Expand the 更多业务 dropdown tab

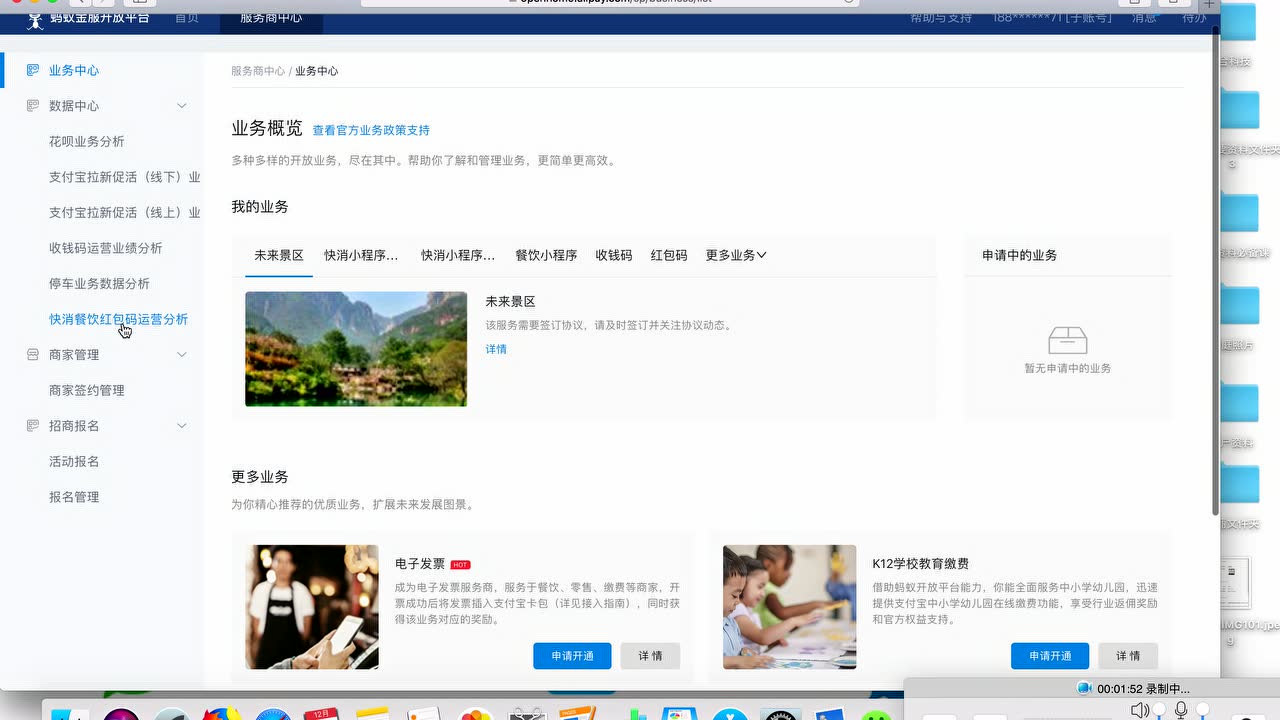click(x=736, y=255)
